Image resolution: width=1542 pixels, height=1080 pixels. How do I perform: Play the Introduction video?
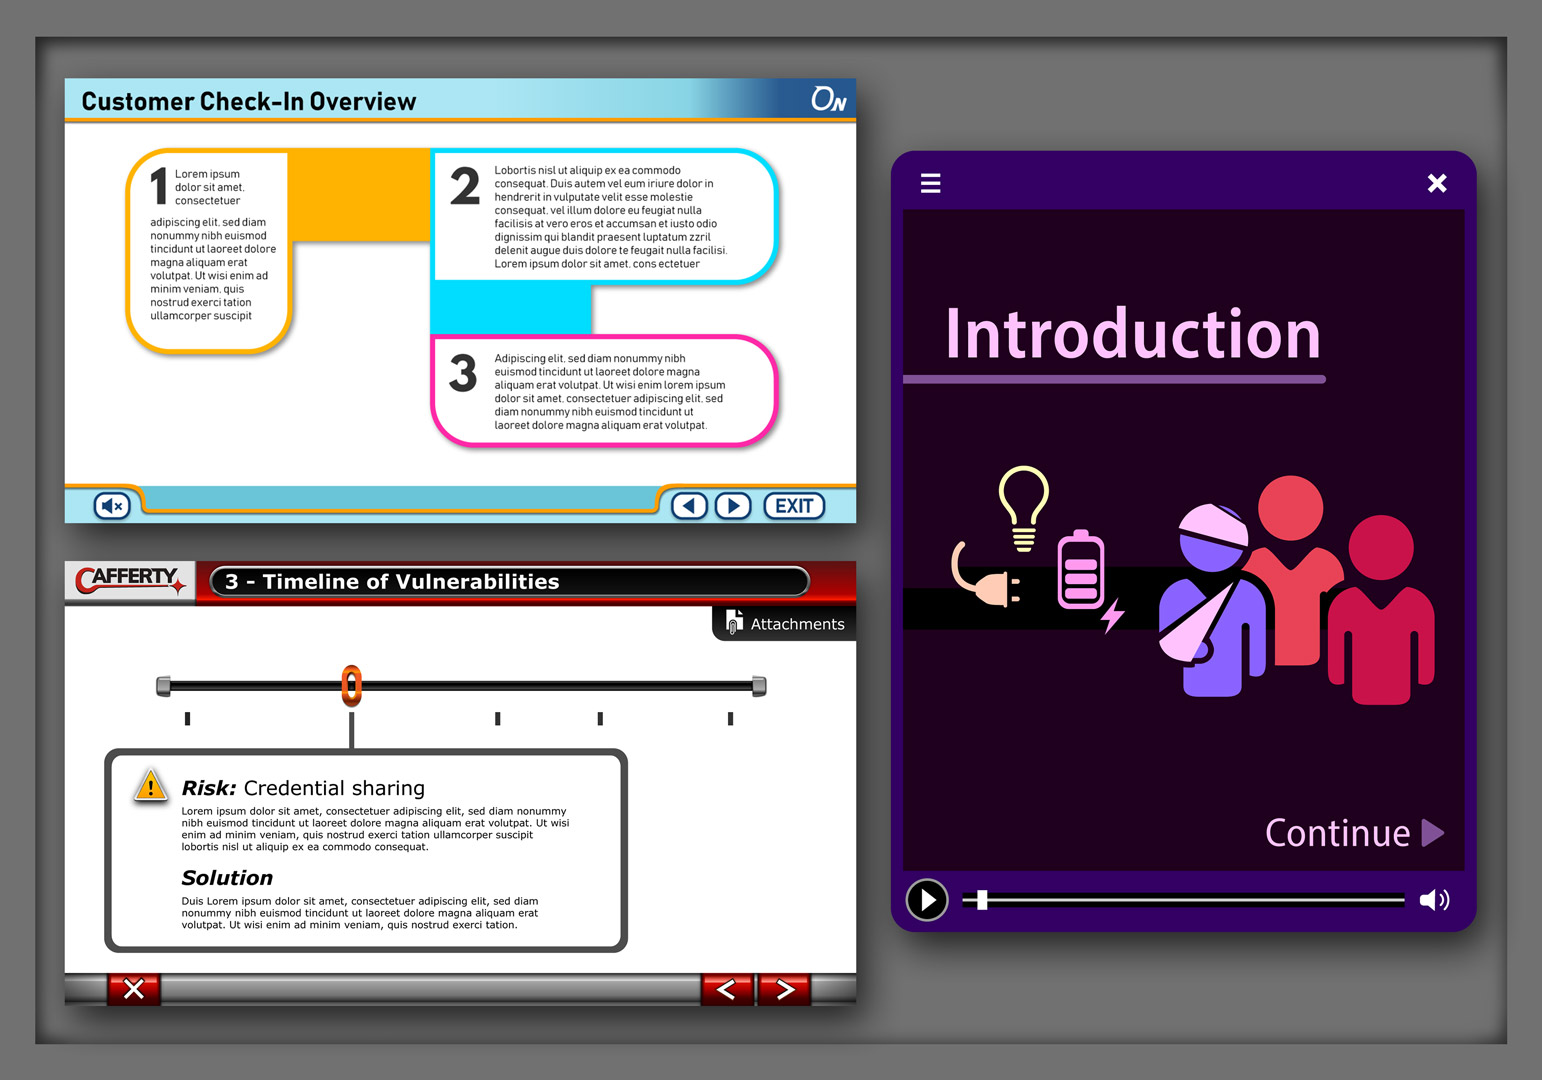927,900
